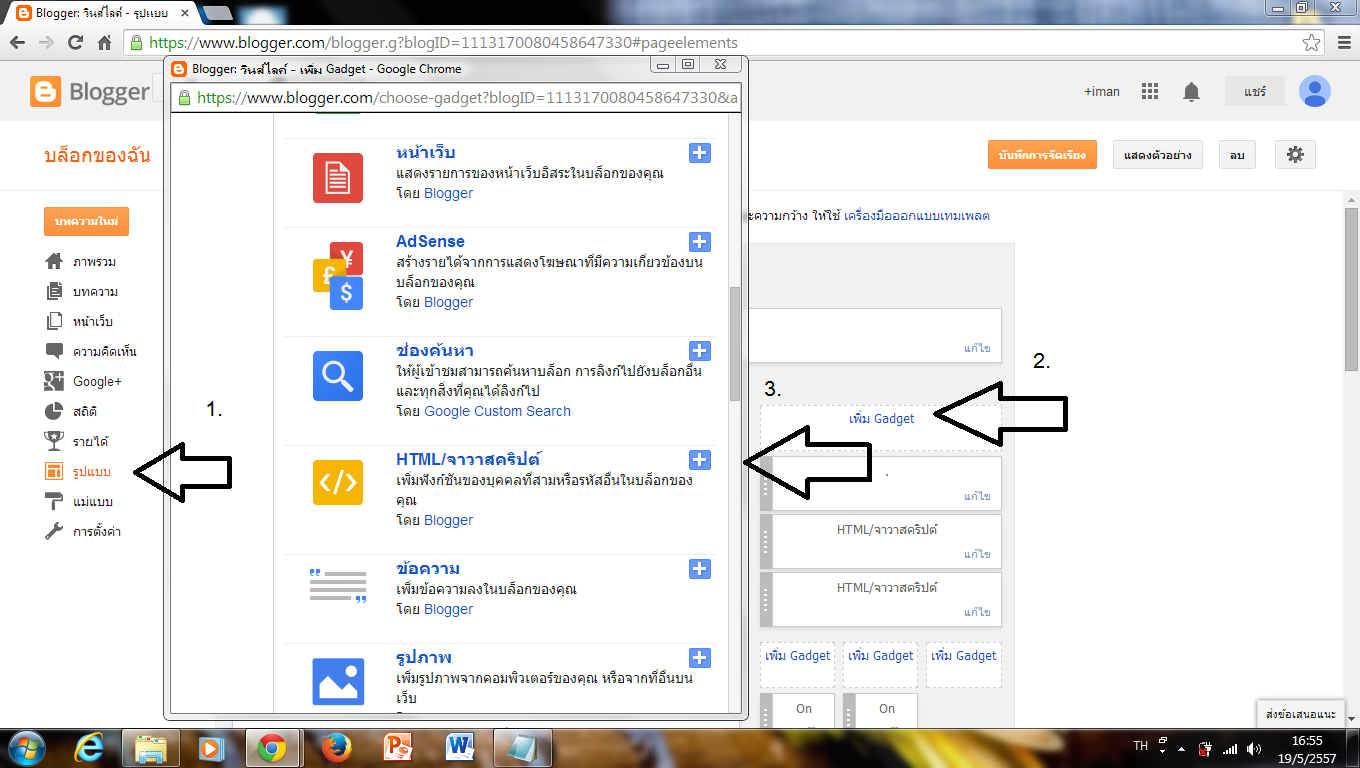Viewport: 1360px width, 768px height.
Task: Go back in Chrome main window
Action: coord(18,43)
